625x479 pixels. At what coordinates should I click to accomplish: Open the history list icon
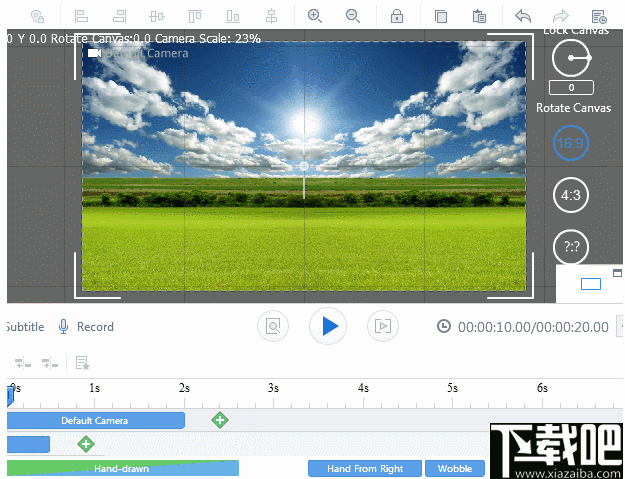(x=599, y=17)
